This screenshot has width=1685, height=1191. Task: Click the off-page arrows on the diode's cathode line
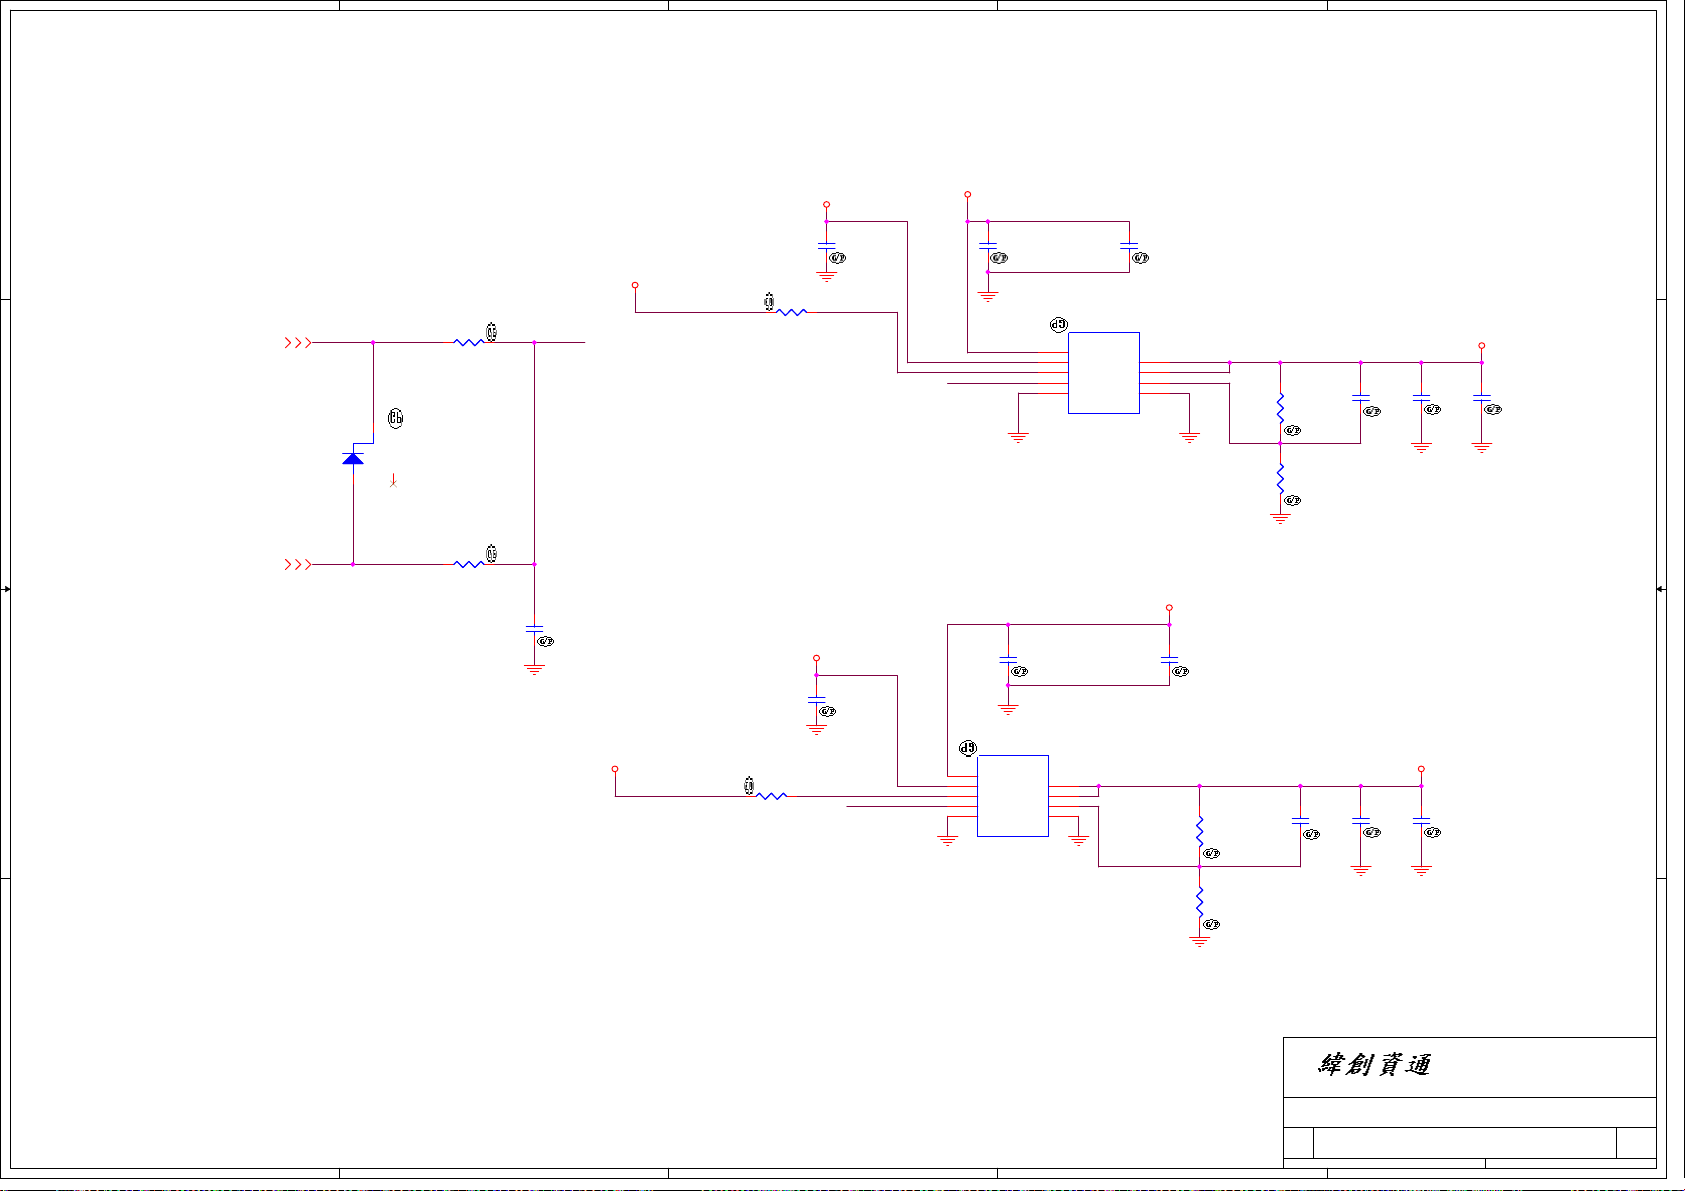[297, 343]
